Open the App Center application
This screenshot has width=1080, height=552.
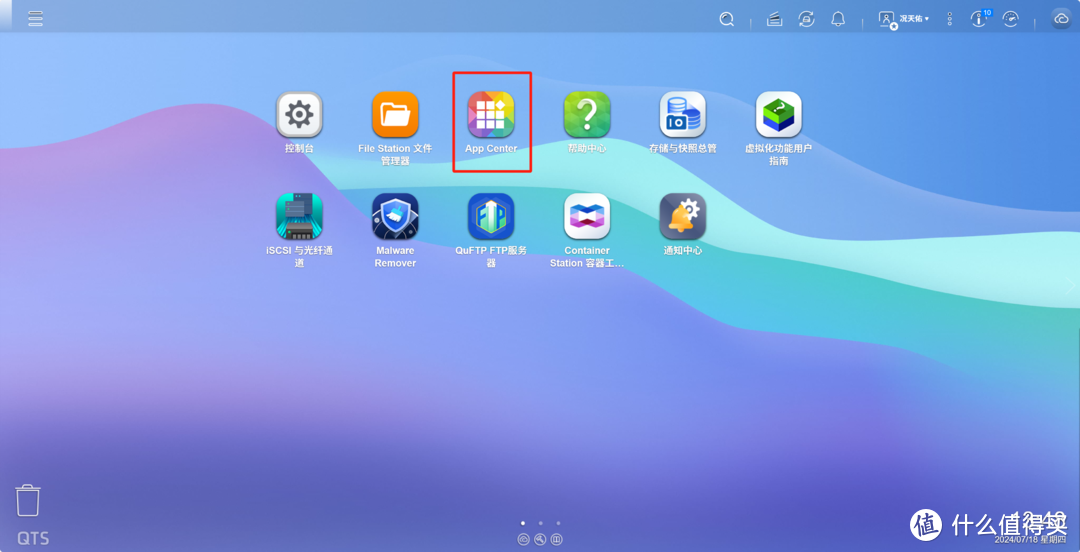(x=491, y=114)
